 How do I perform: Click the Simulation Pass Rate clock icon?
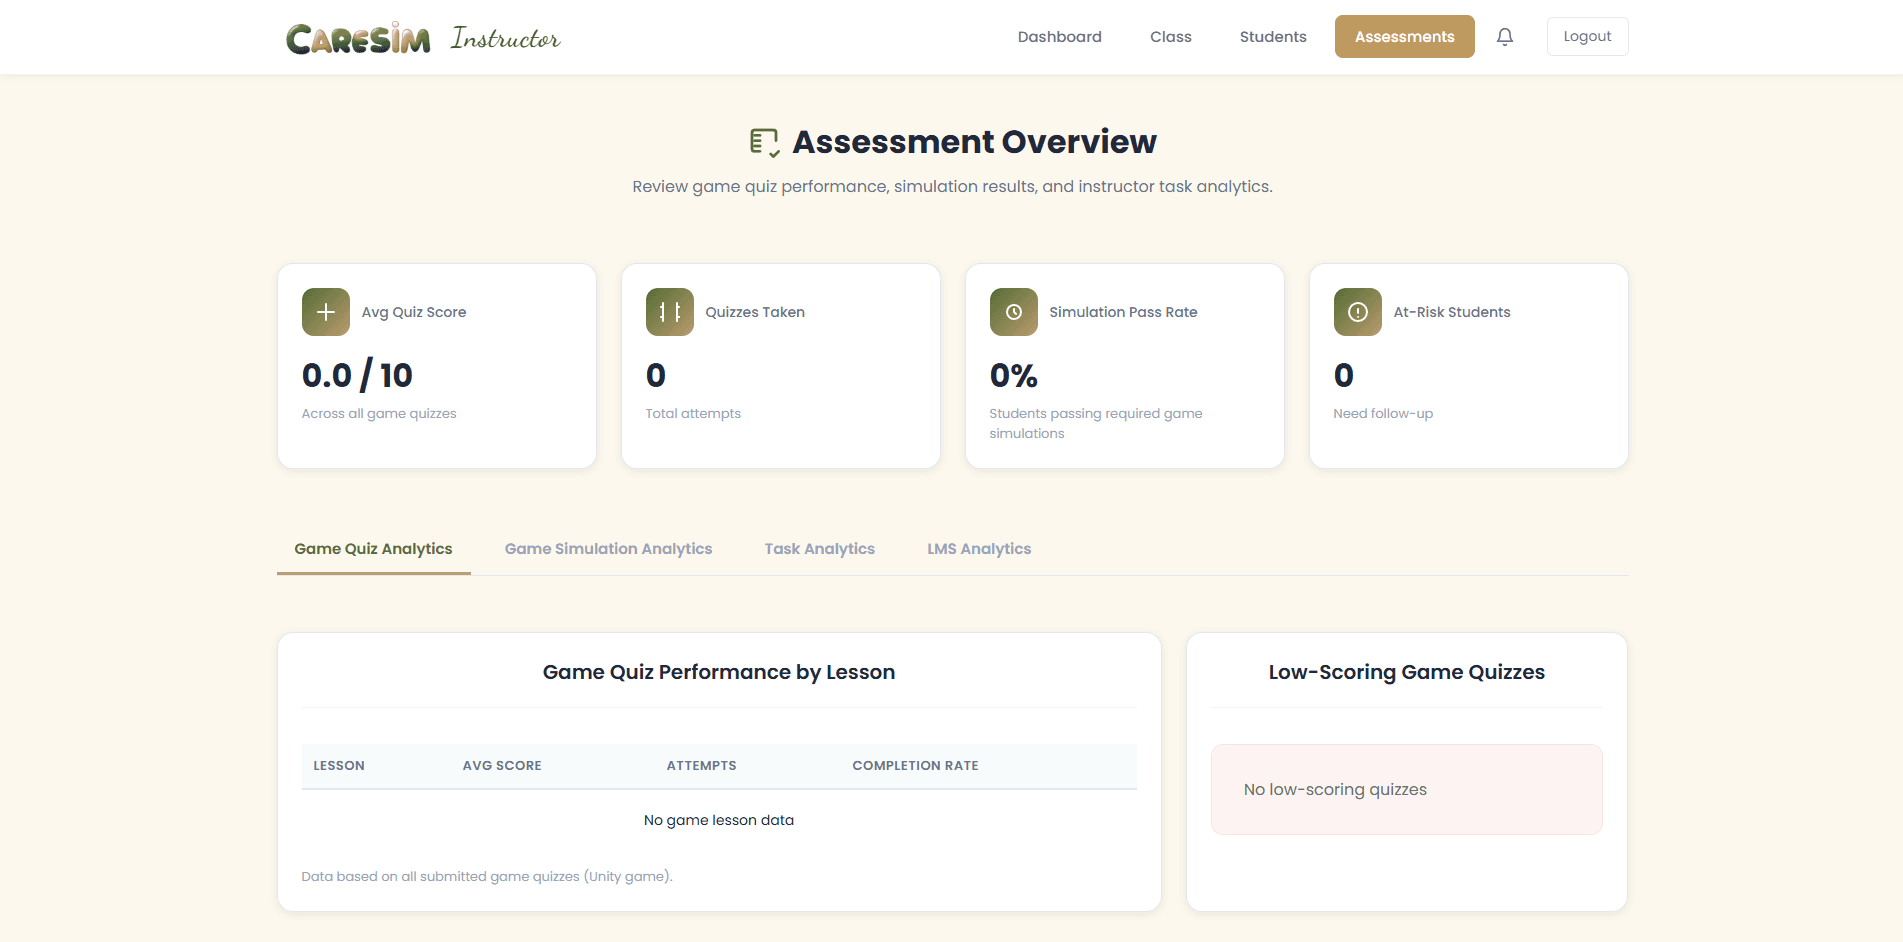point(1013,311)
